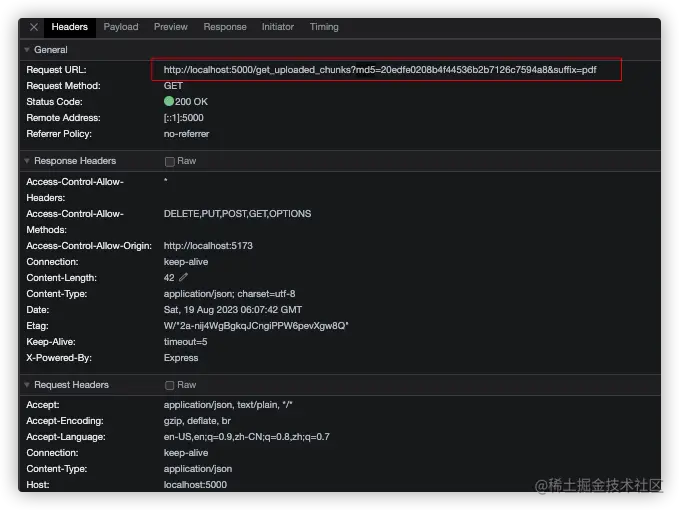The height and width of the screenshot is (510, 679).
Task: Select the Accept-Language header value
Action: click(246, 437)
